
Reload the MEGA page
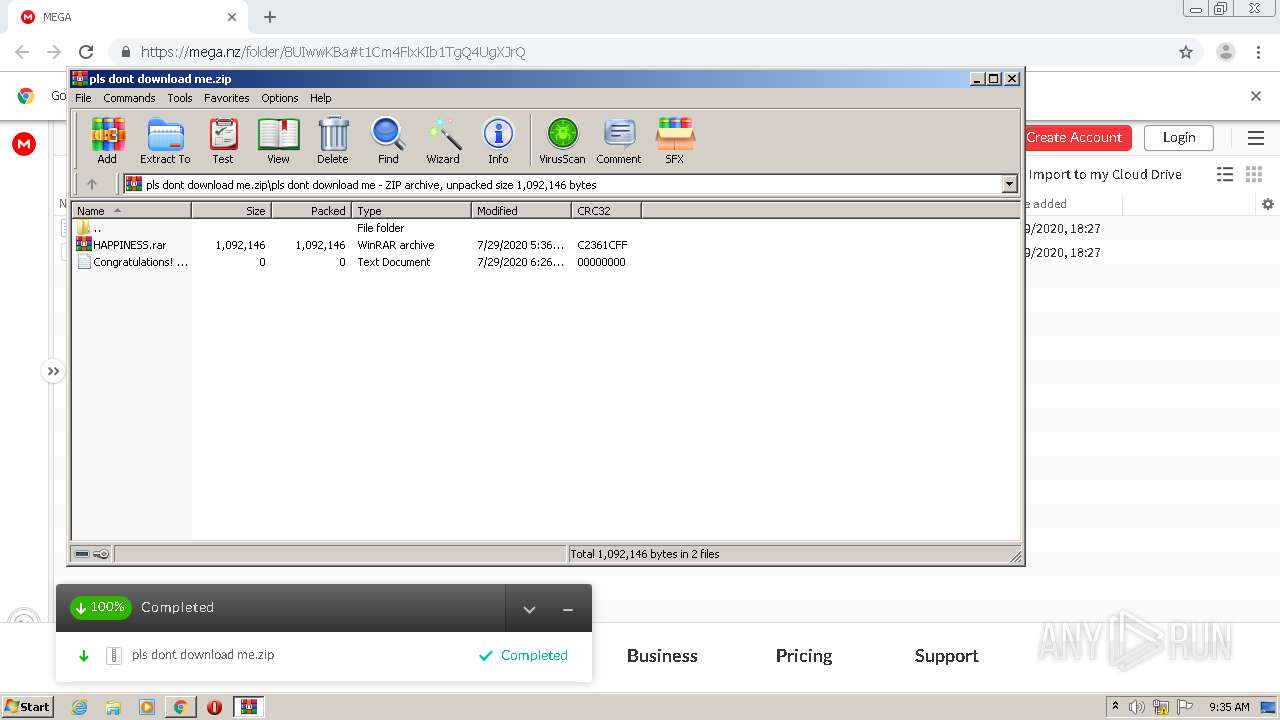click(86, 52)
